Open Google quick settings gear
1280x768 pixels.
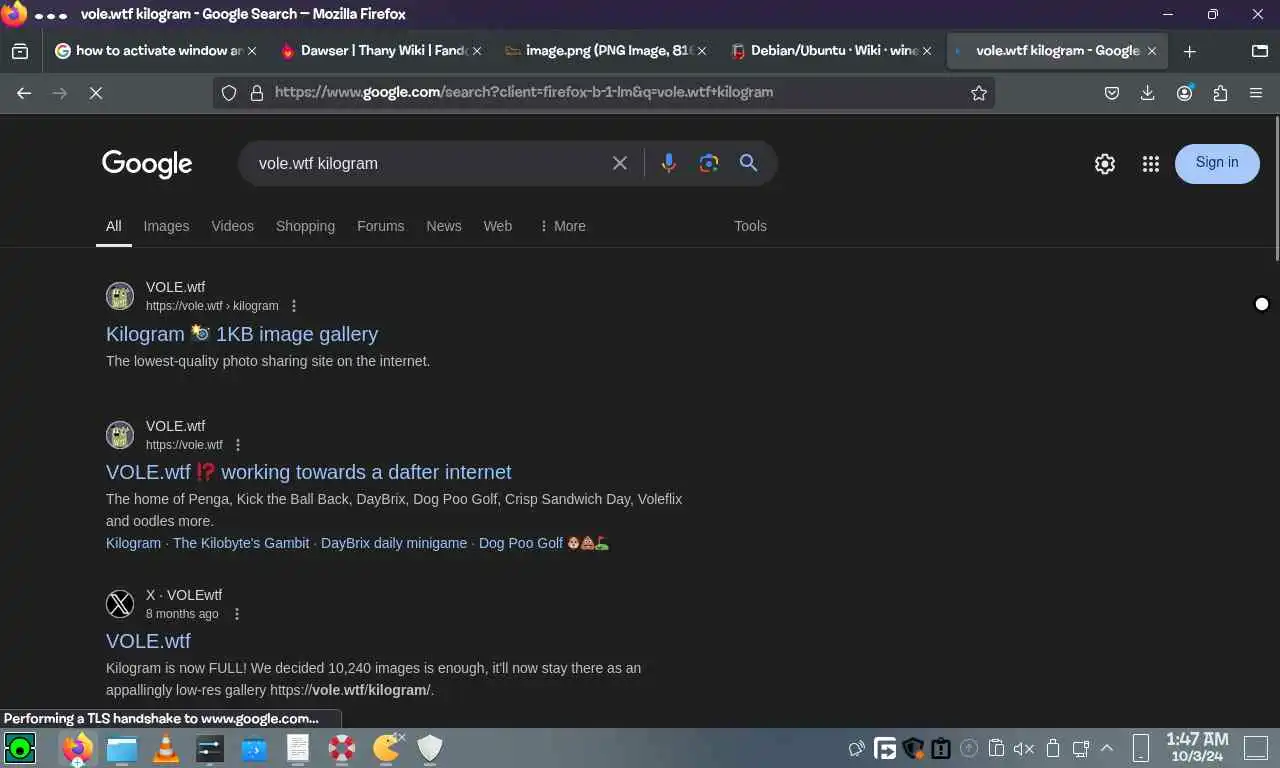tap(1105, 164)
